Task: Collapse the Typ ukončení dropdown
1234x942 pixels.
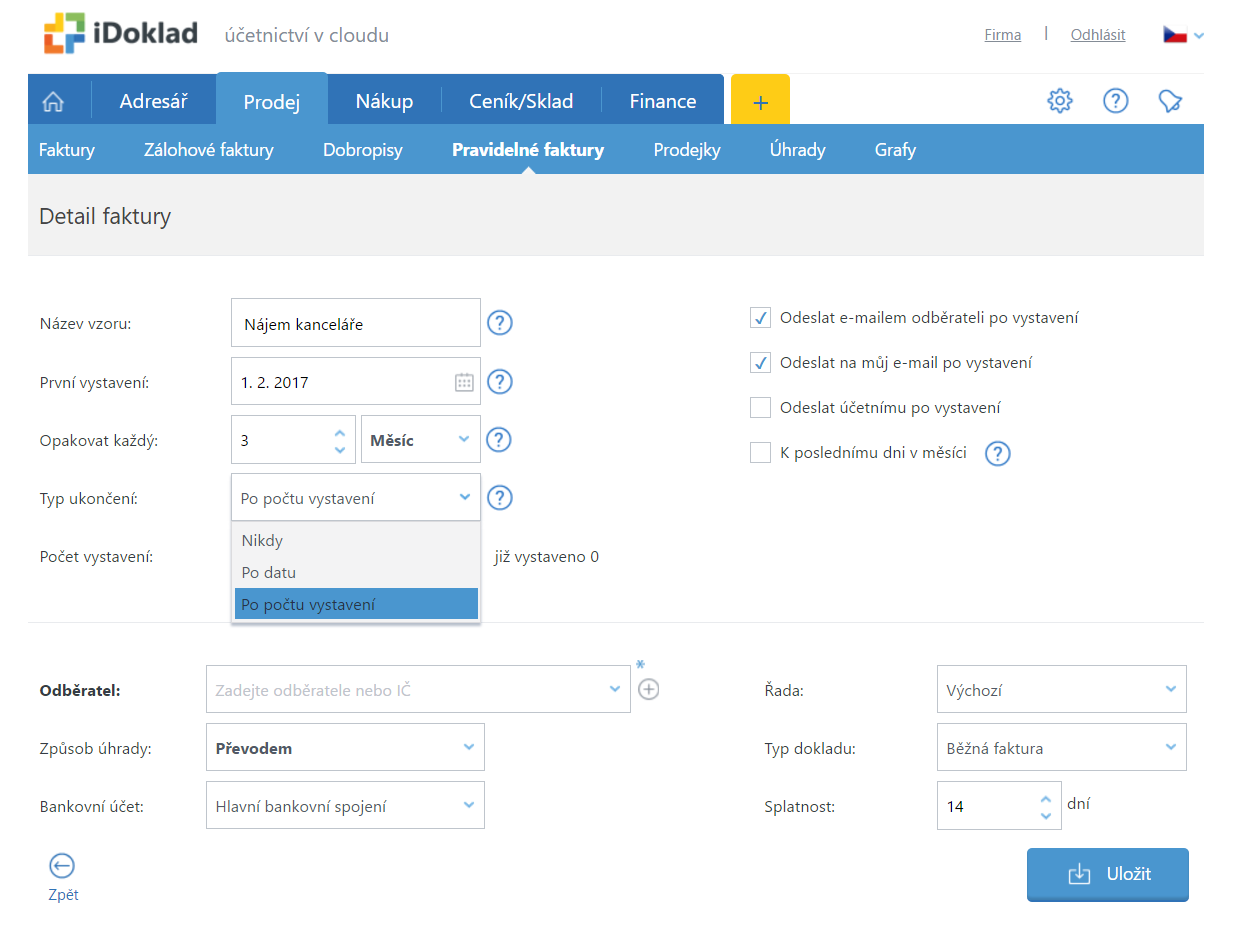Action: (356, 498)
